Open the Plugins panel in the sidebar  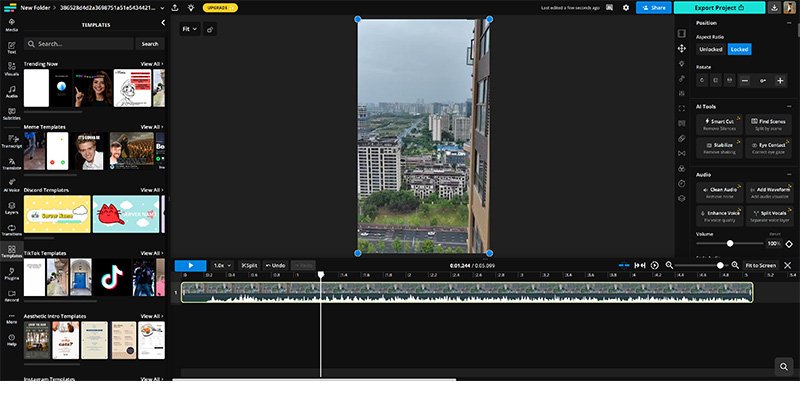(x=11, y=274)
